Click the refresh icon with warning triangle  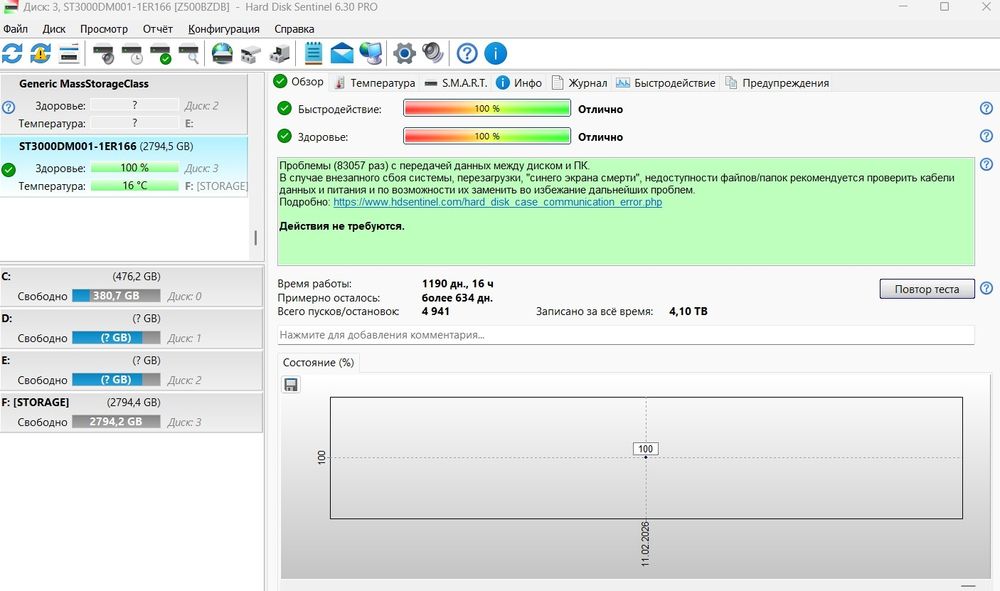40,54
